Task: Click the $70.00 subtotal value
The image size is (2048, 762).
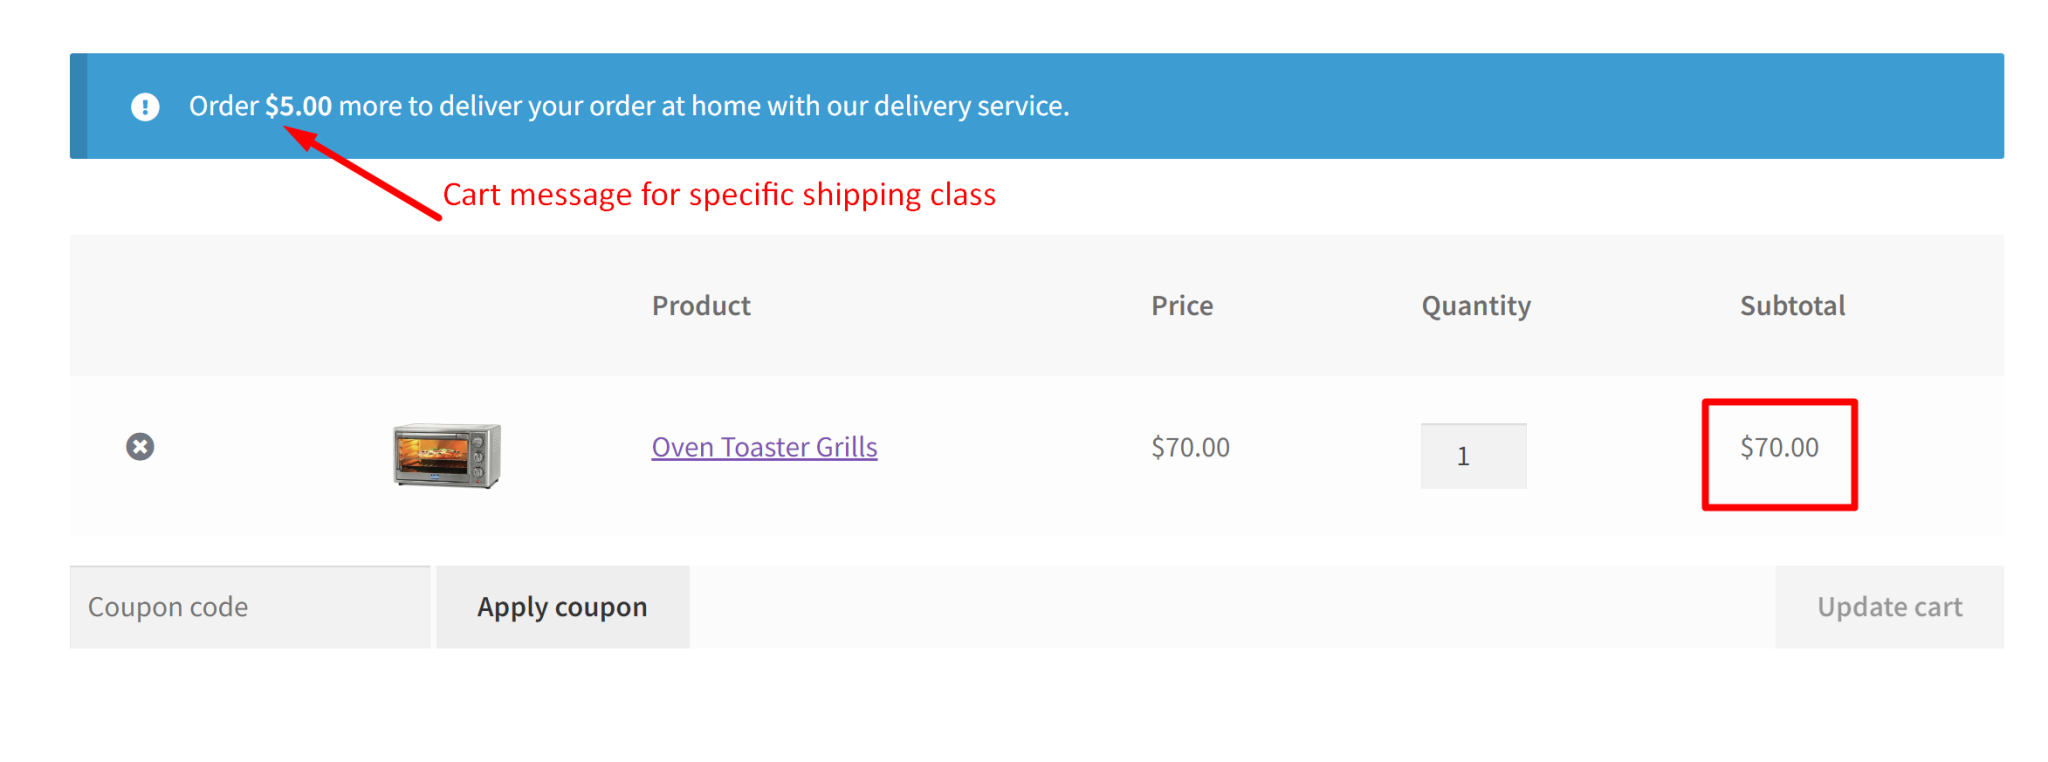Action: coord(1779,447)
